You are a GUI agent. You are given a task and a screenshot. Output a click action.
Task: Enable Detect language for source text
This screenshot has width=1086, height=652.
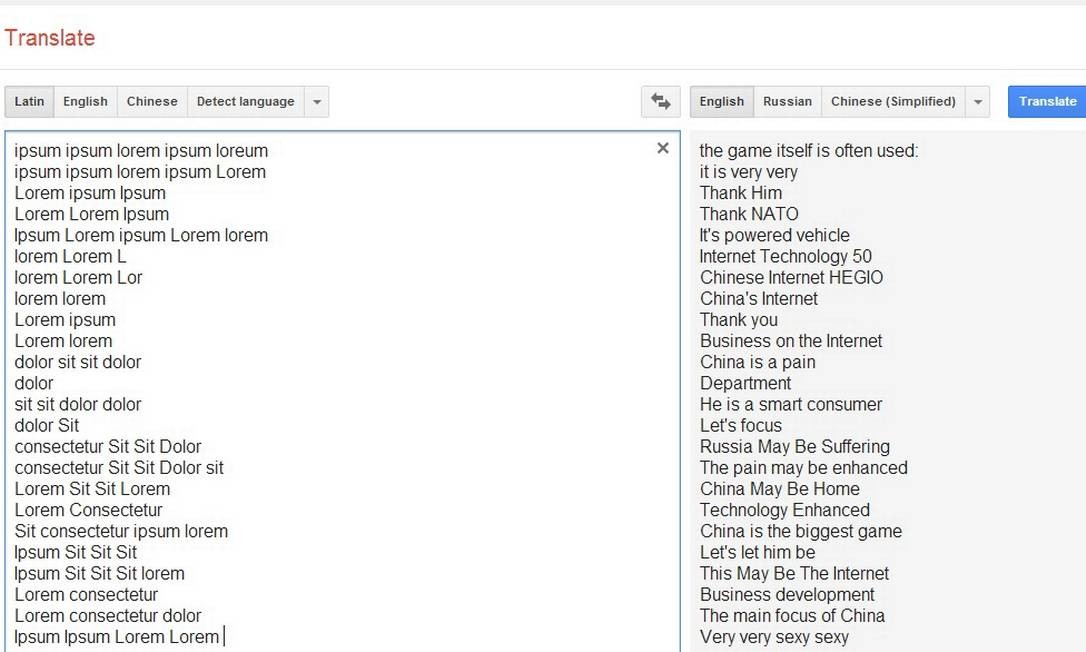tap(245, 102)
